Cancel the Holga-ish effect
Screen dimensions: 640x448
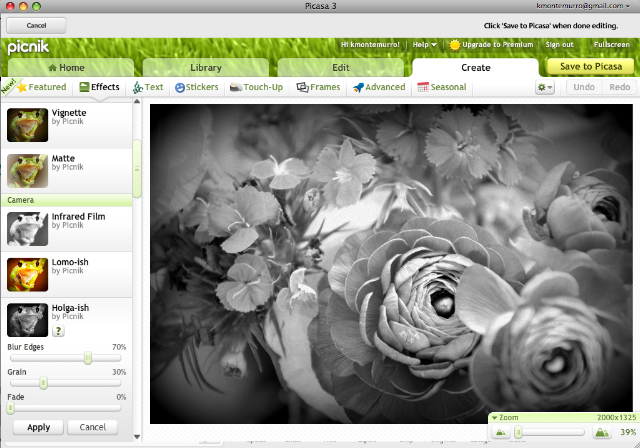(x=93, y=427)
